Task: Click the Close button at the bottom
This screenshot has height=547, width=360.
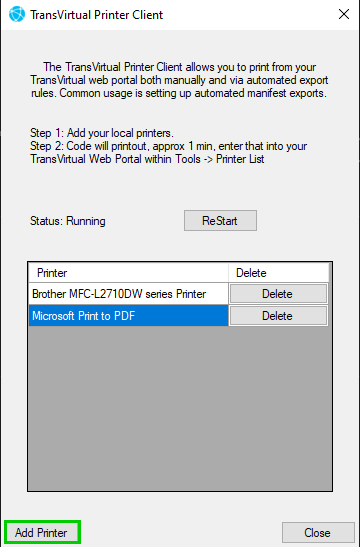Action: click(x=317, y=533)
